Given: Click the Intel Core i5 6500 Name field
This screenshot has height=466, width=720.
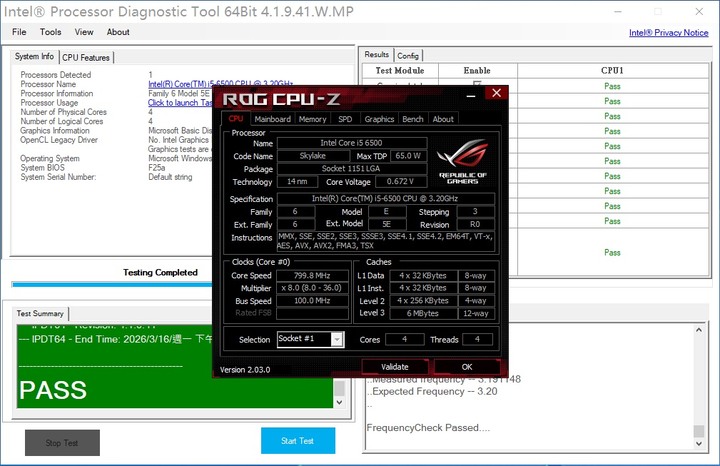Looking at the screenshot, I should [352, 143].
